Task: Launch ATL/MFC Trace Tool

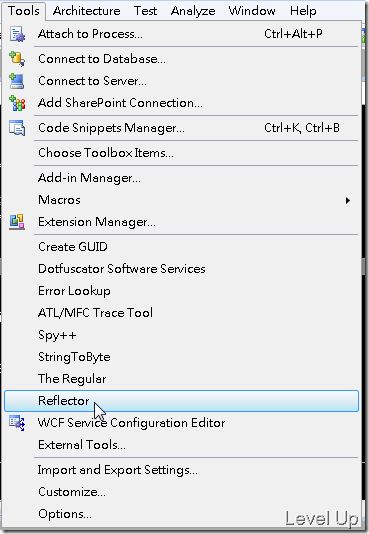Action: tap(181, 313)
